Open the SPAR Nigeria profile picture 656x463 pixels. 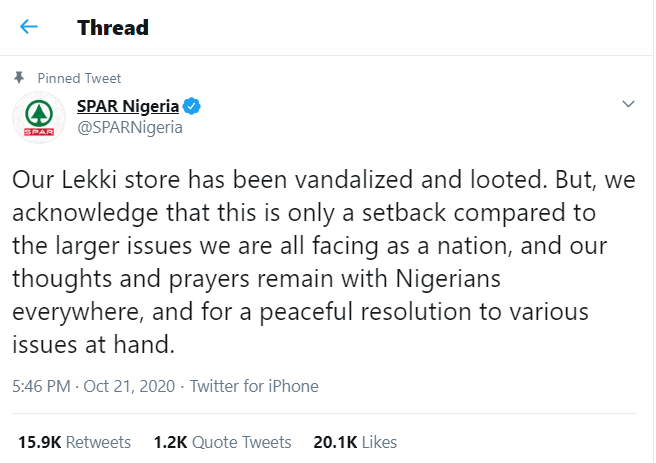click(x=39, y=117)
